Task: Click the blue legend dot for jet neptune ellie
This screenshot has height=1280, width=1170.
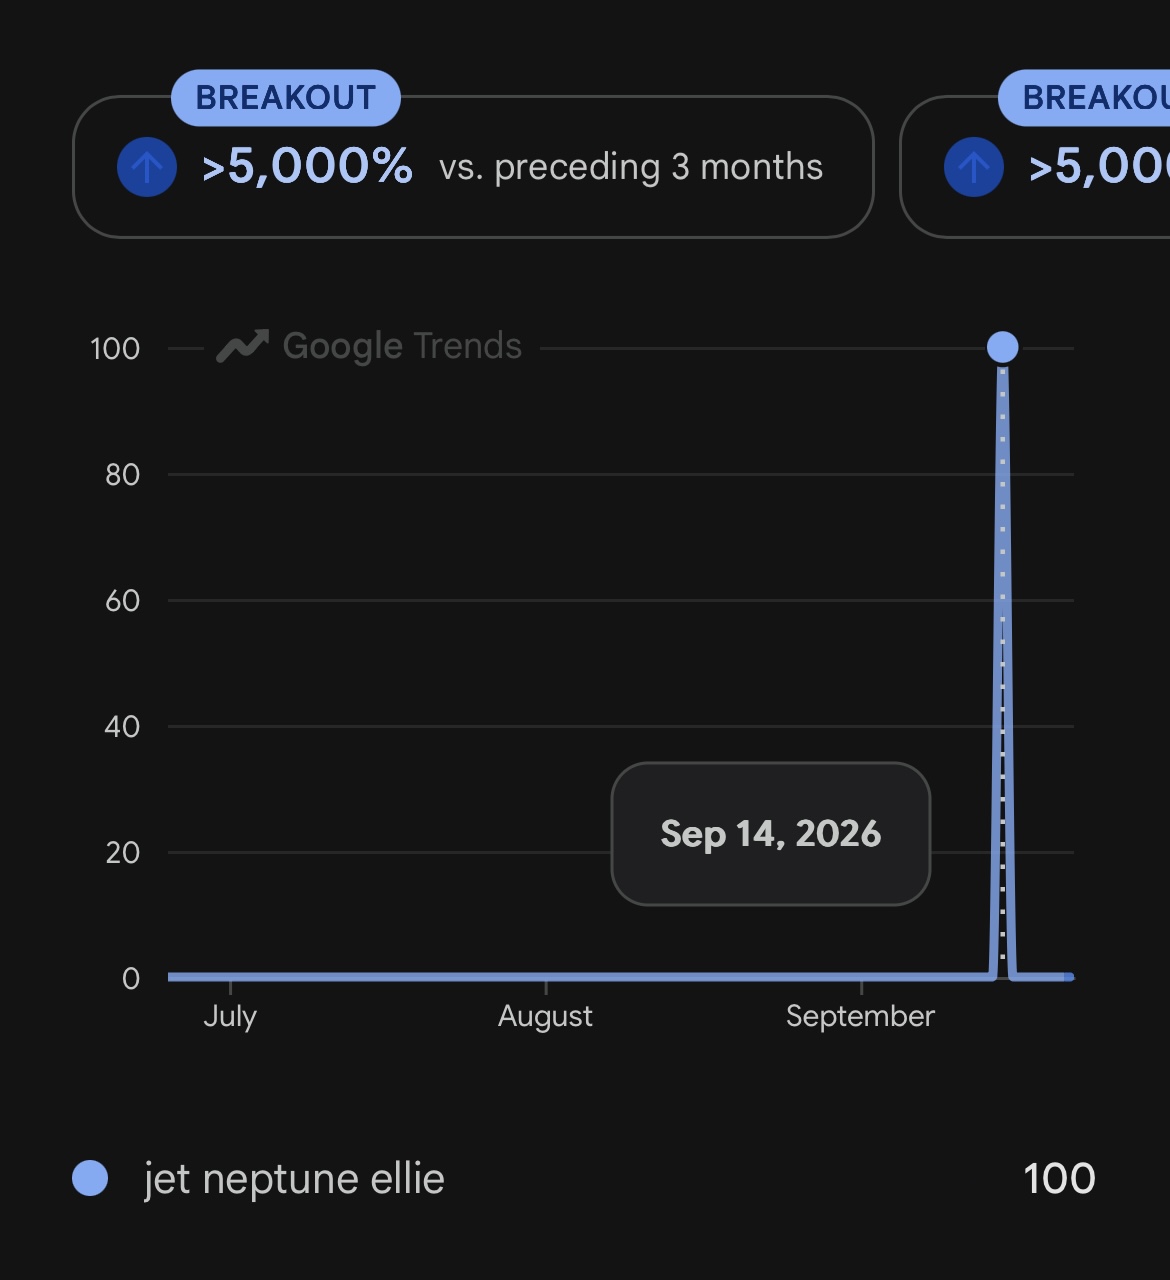Action: point(90,1178)
